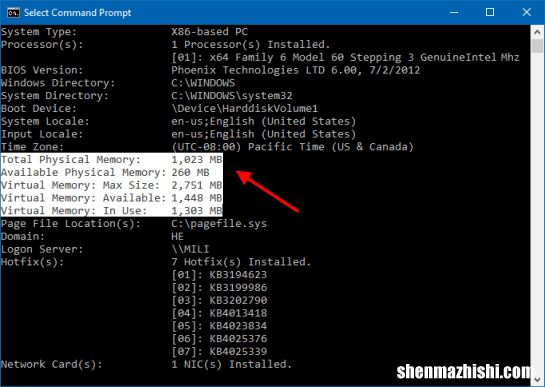Click the 'BIOS Version:' label
Viewport: 545px width, 387px height.
[x=42, y=70]
